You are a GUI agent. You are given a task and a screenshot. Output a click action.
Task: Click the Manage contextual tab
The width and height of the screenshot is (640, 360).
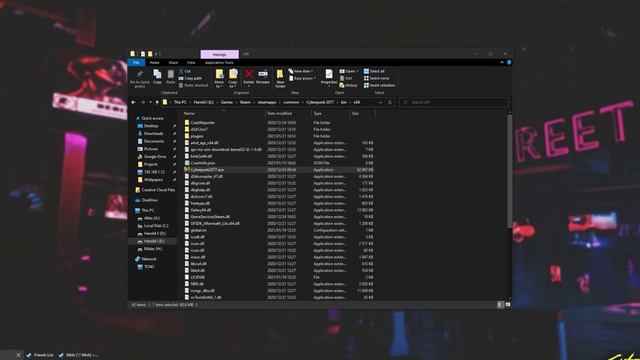[x=220, y=54]
